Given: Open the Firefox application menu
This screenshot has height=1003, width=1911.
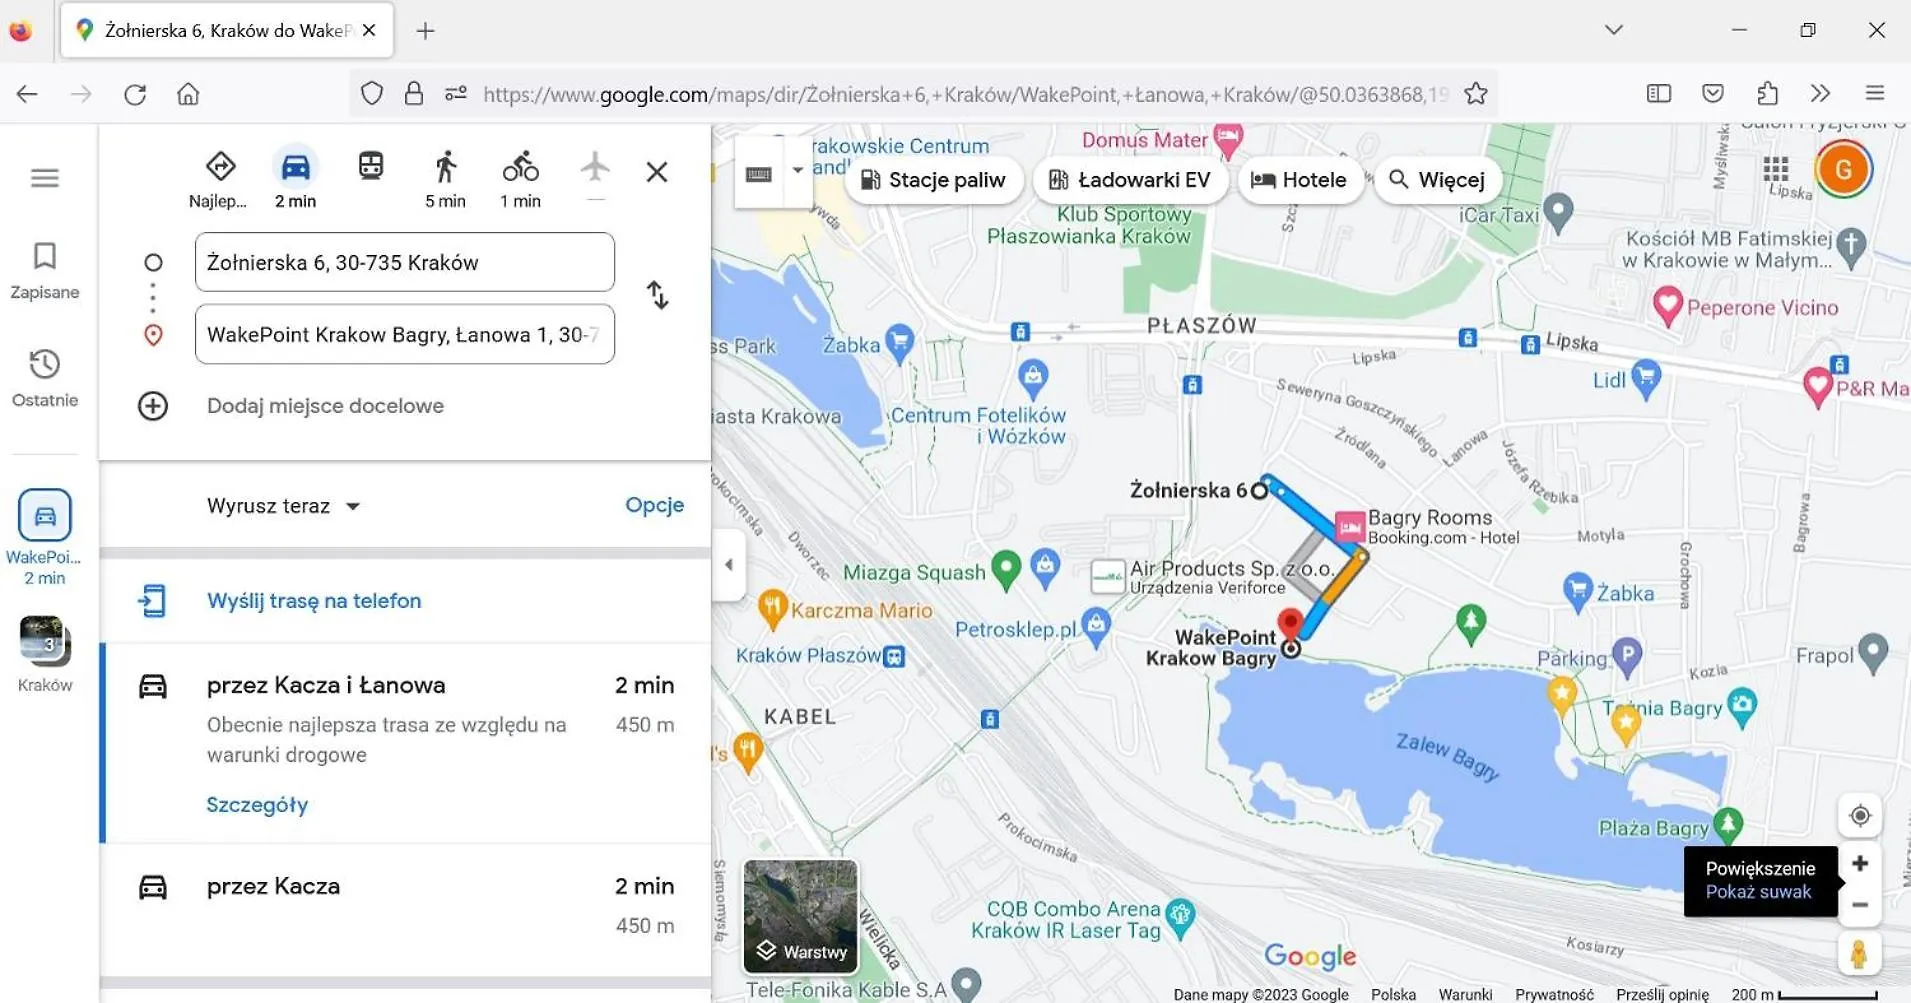Looking at the screenshot, I should 1875,93.
